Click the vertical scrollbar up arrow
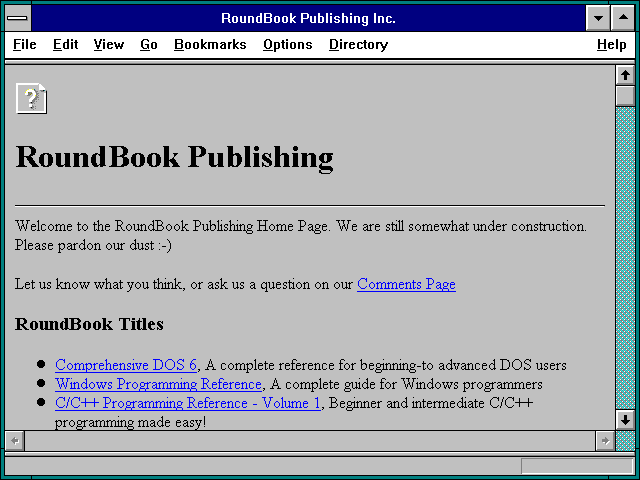This screenshot has width=640, height=480. coord(625,75)
